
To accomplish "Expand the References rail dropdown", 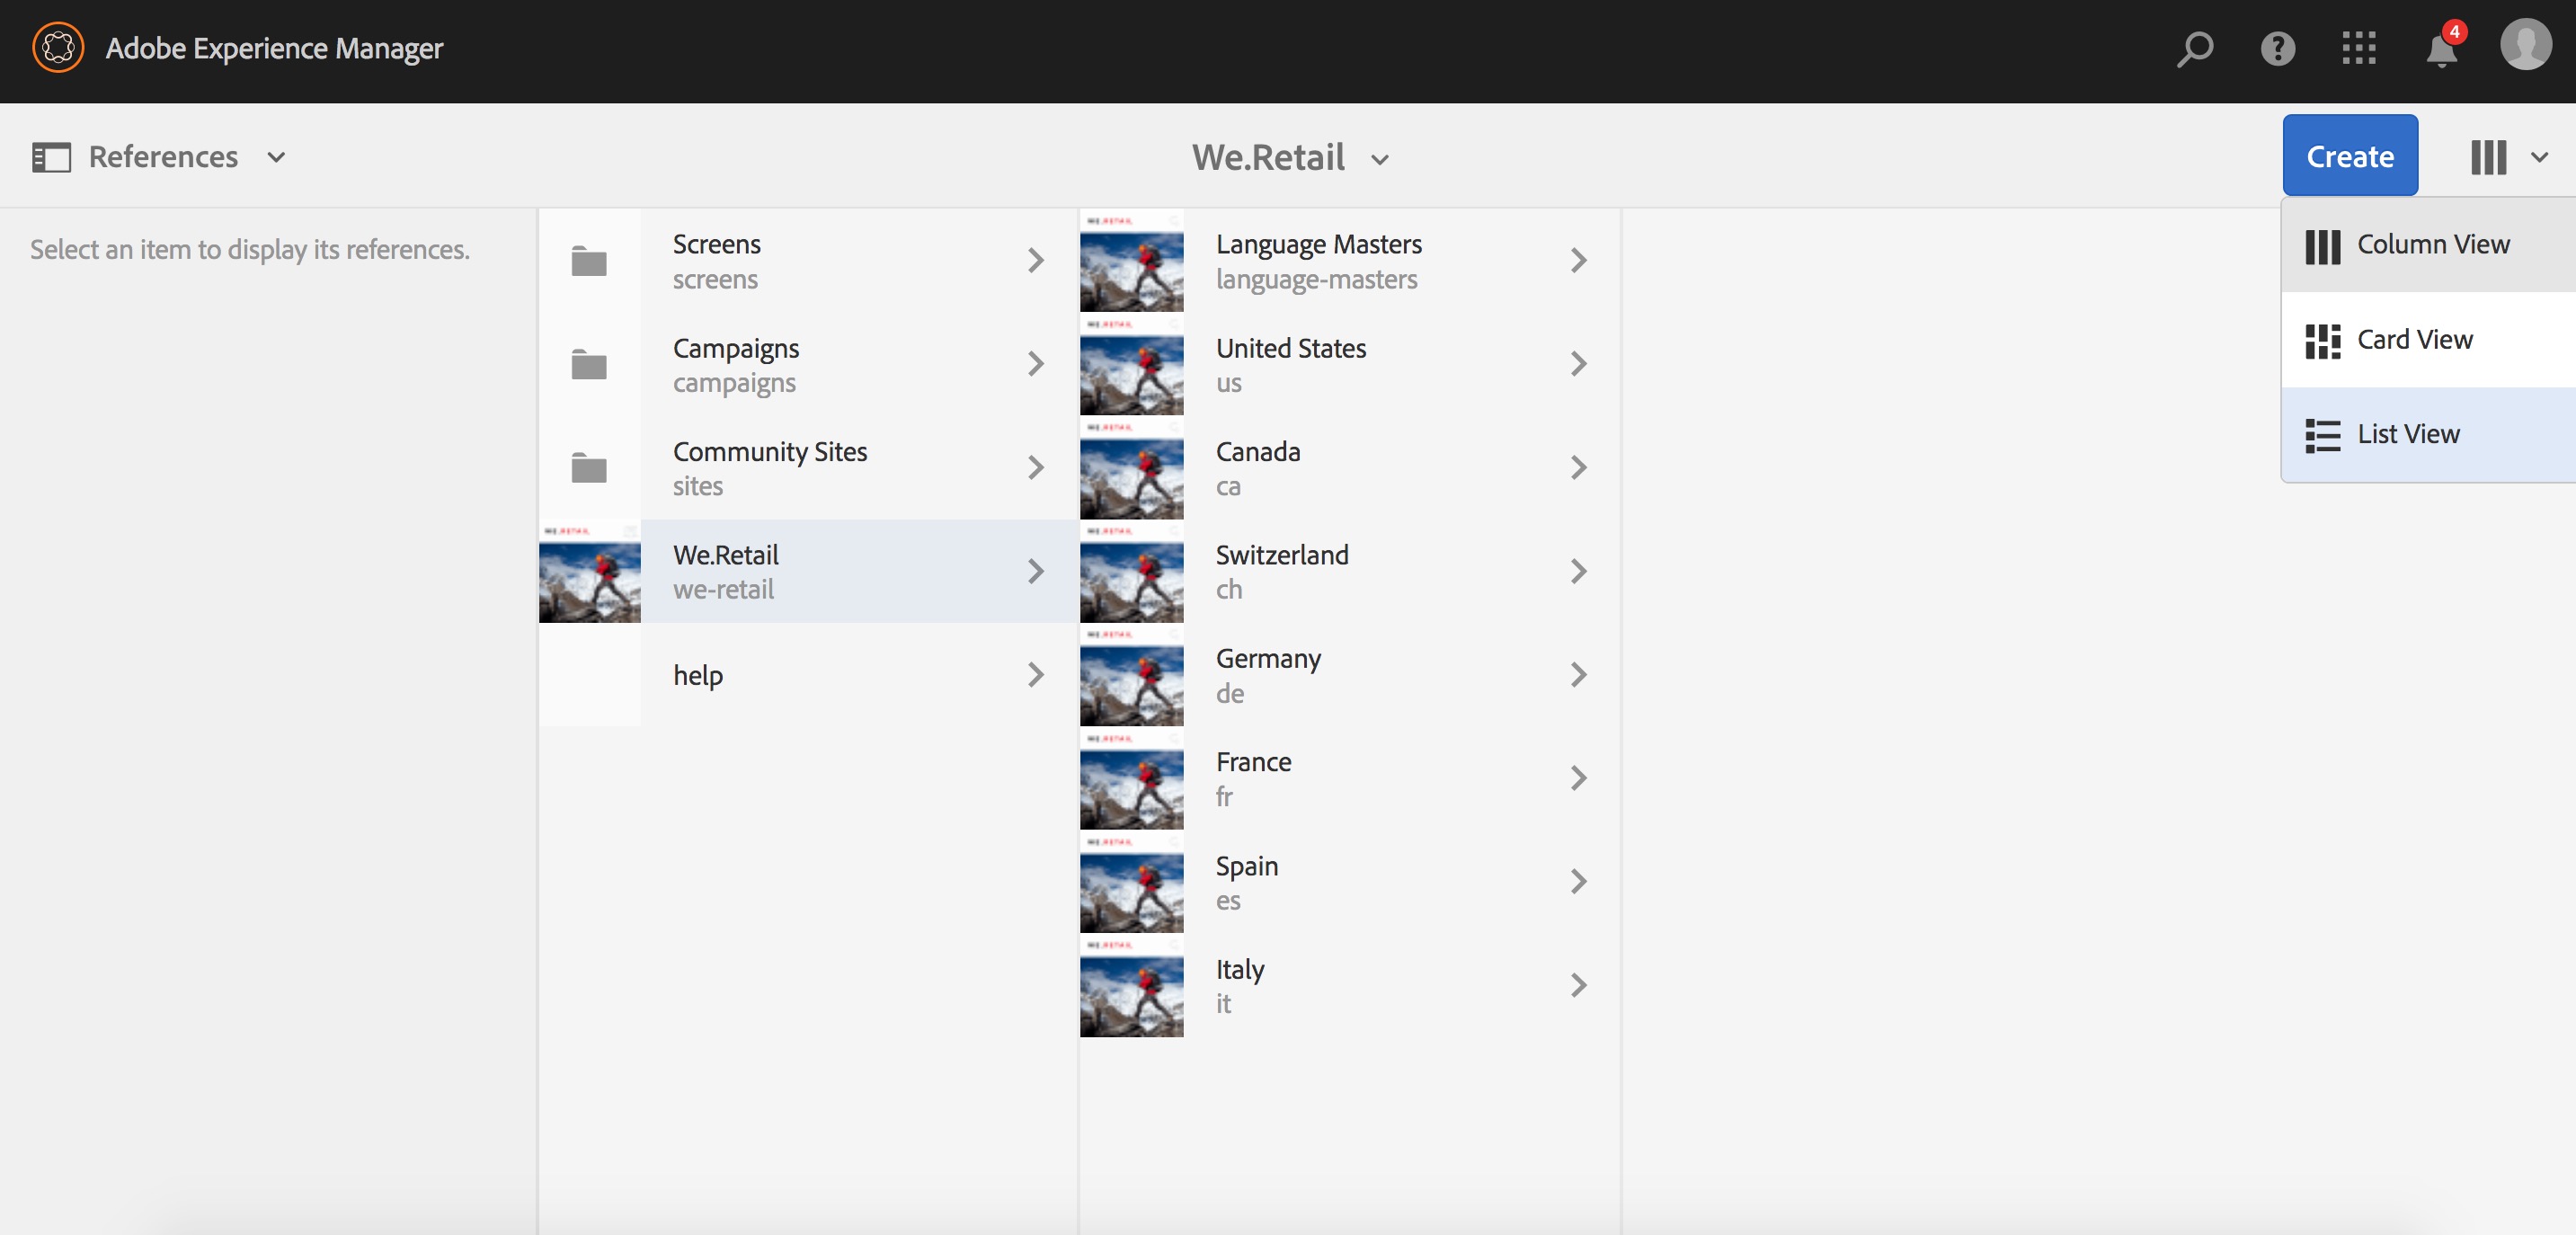I will [x=276, y=157].
